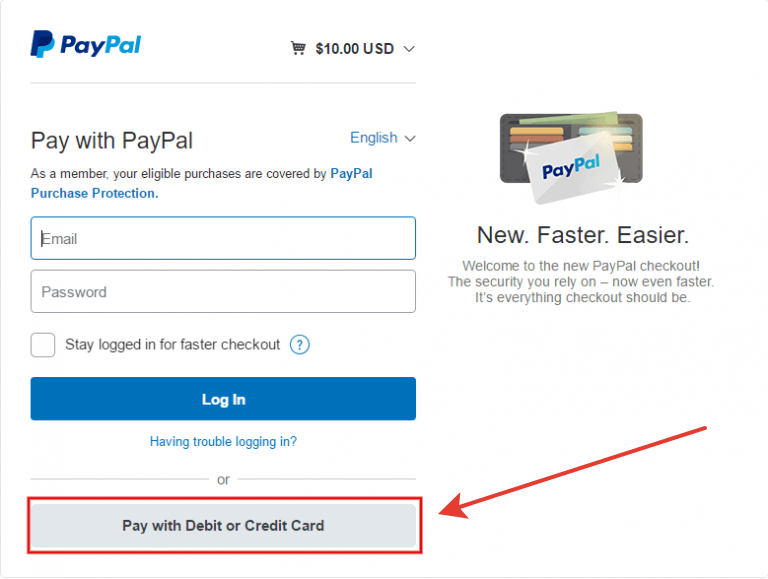Click the 'New. Faster. Easier.' heading
Viewport: 768px width, 579px height.
[x=583, y=235]
